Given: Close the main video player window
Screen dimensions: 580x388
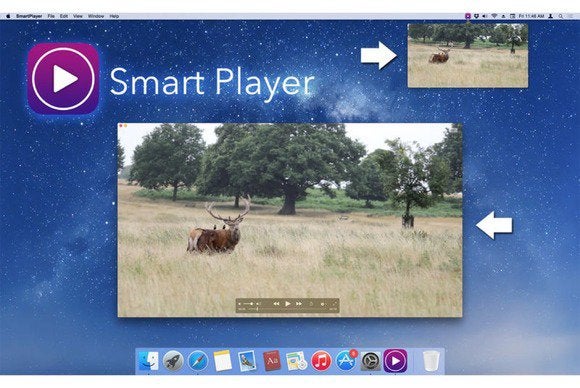Looking at the screenshot, I should click(x=121, y=126).
